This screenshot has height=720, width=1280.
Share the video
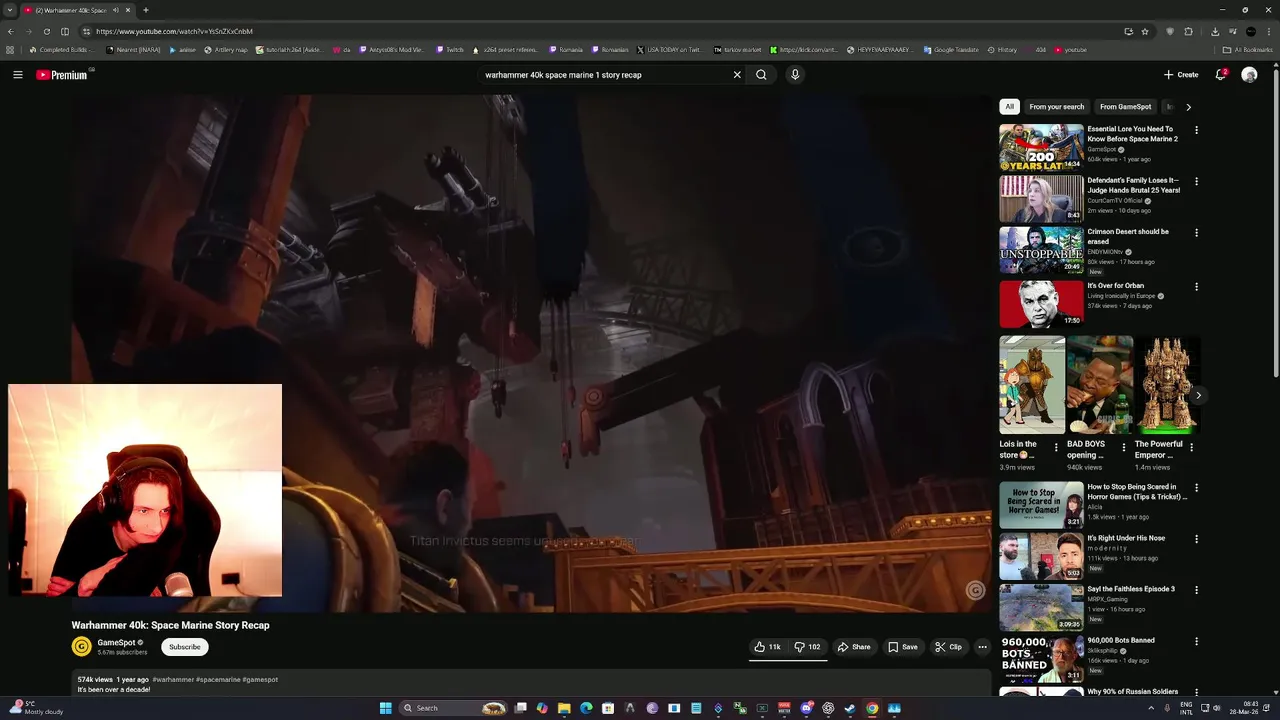point(854,647)
